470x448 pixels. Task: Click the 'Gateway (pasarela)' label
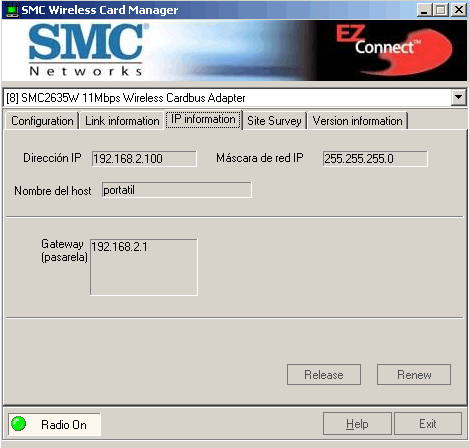pyautogui.click(x=64, y=251)
